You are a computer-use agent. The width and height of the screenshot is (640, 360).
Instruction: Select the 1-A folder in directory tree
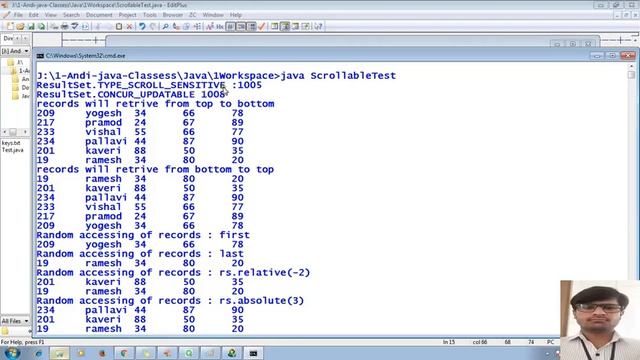tap(20, 71)
